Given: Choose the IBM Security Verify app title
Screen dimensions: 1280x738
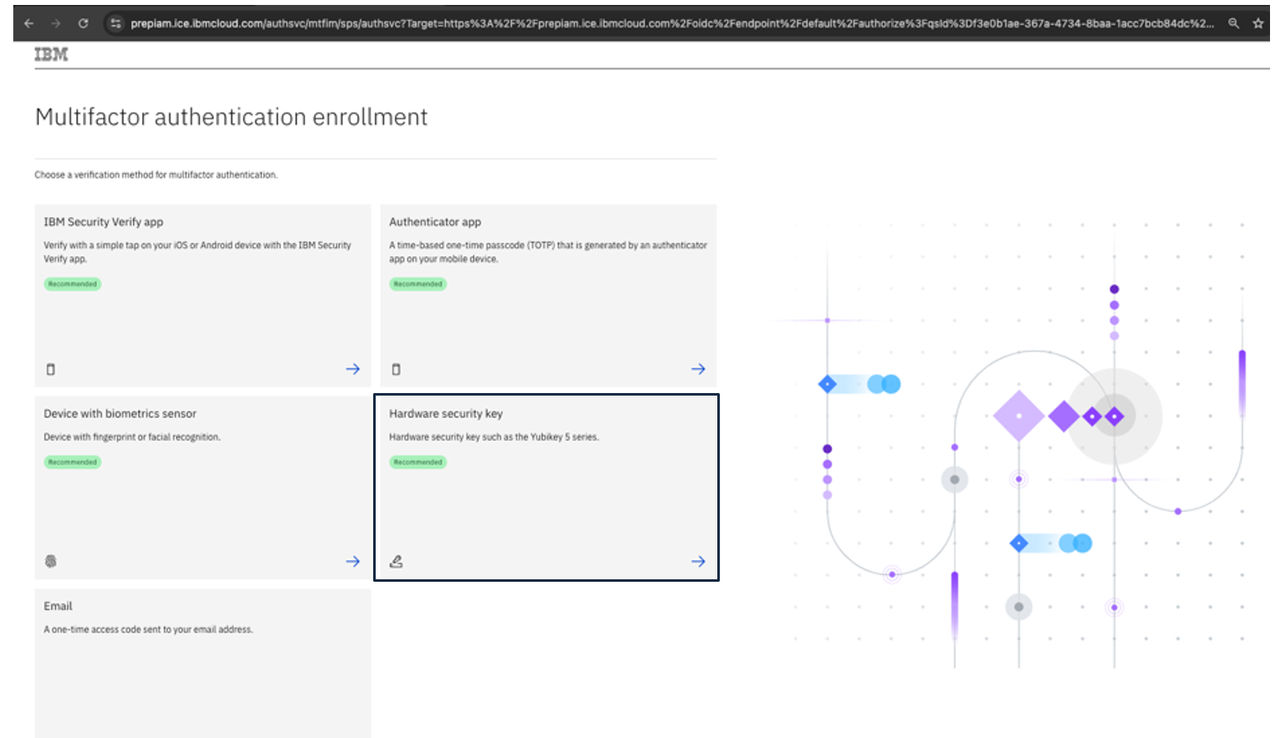Looking at the screenshot, I should click(x=104, y=222).
